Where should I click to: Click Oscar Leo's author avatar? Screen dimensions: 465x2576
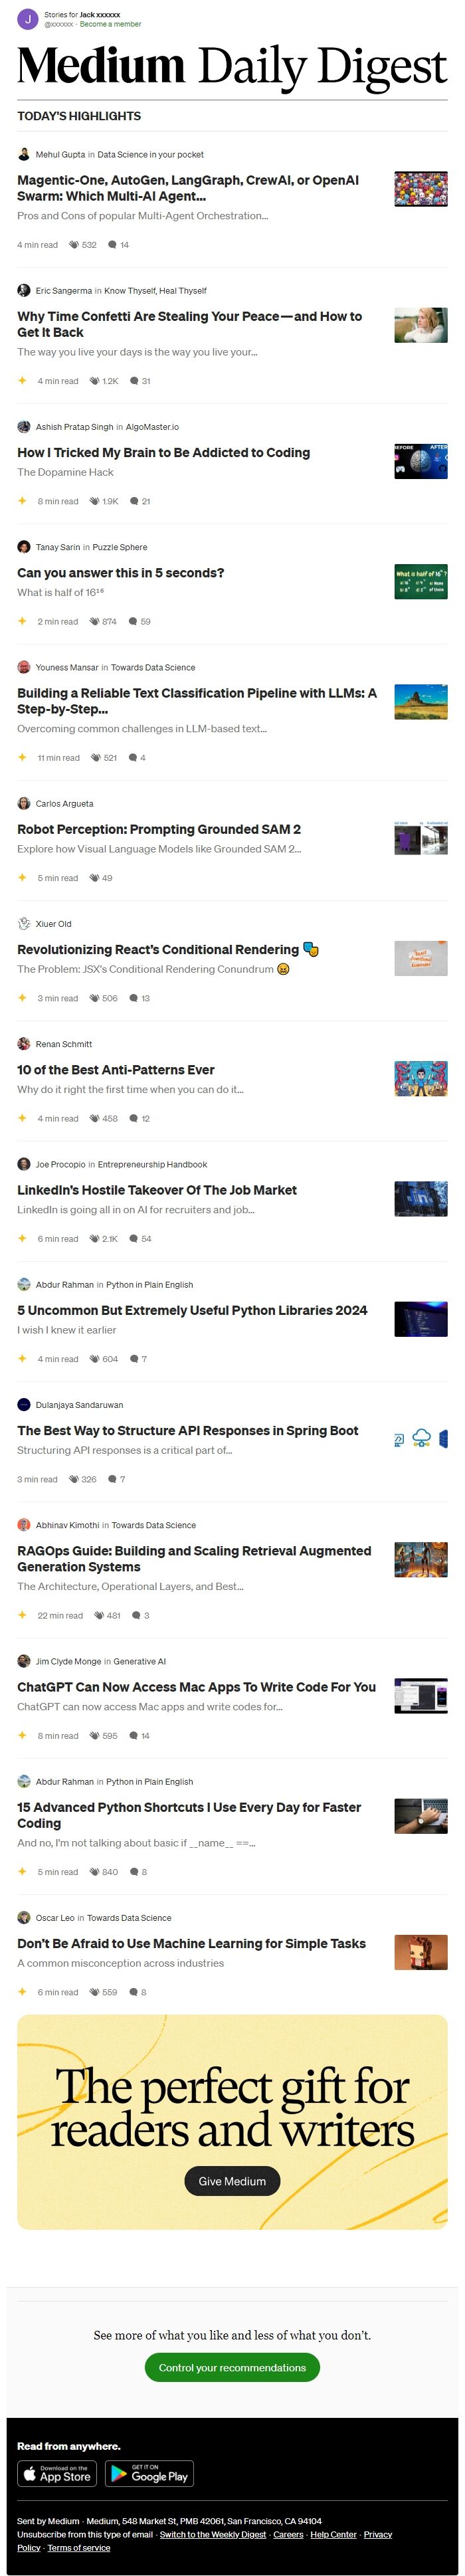(x=24, y=1917)
